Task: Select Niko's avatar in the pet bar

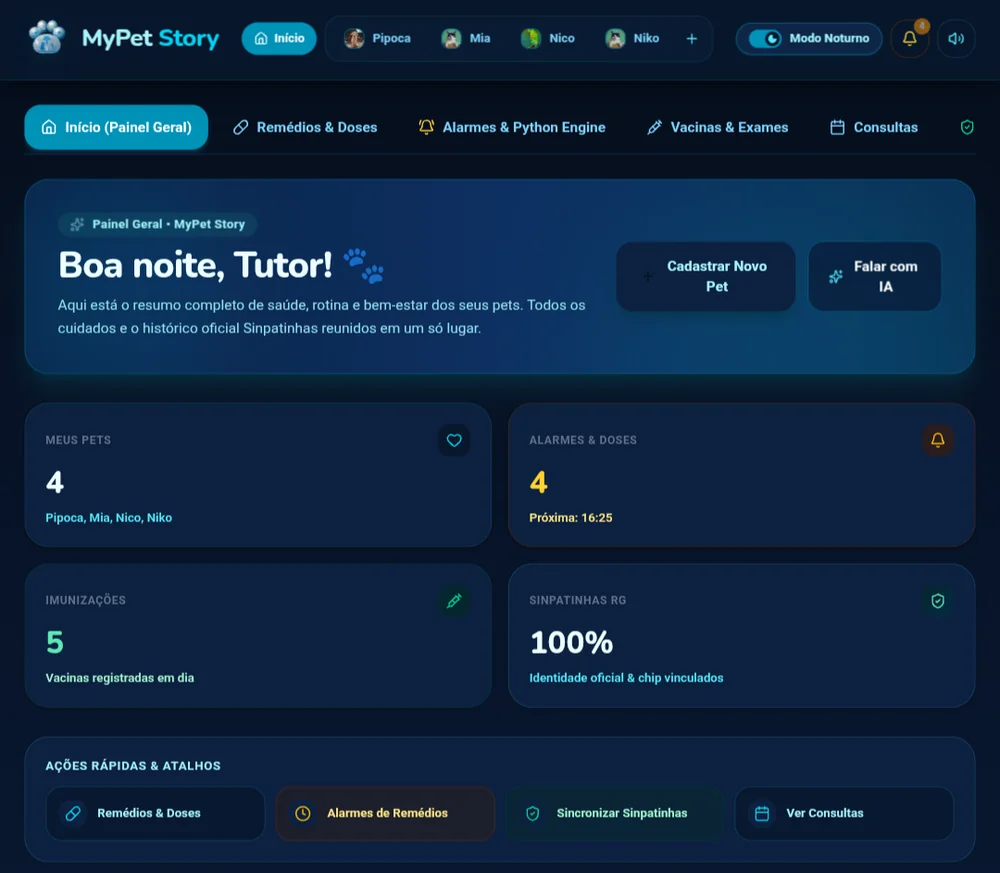Action: (x=615, y=38)
